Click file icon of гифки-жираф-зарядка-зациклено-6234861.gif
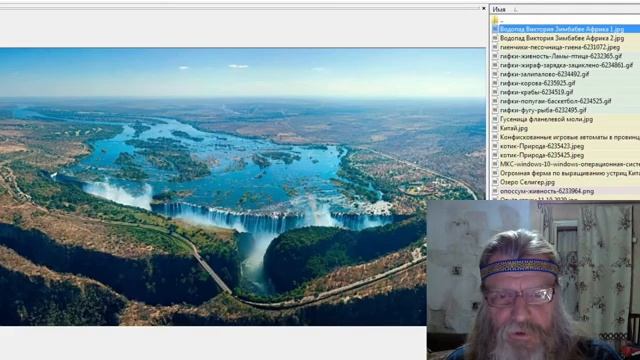Screen dimensions: 640x360 click(x=495, y=65)
